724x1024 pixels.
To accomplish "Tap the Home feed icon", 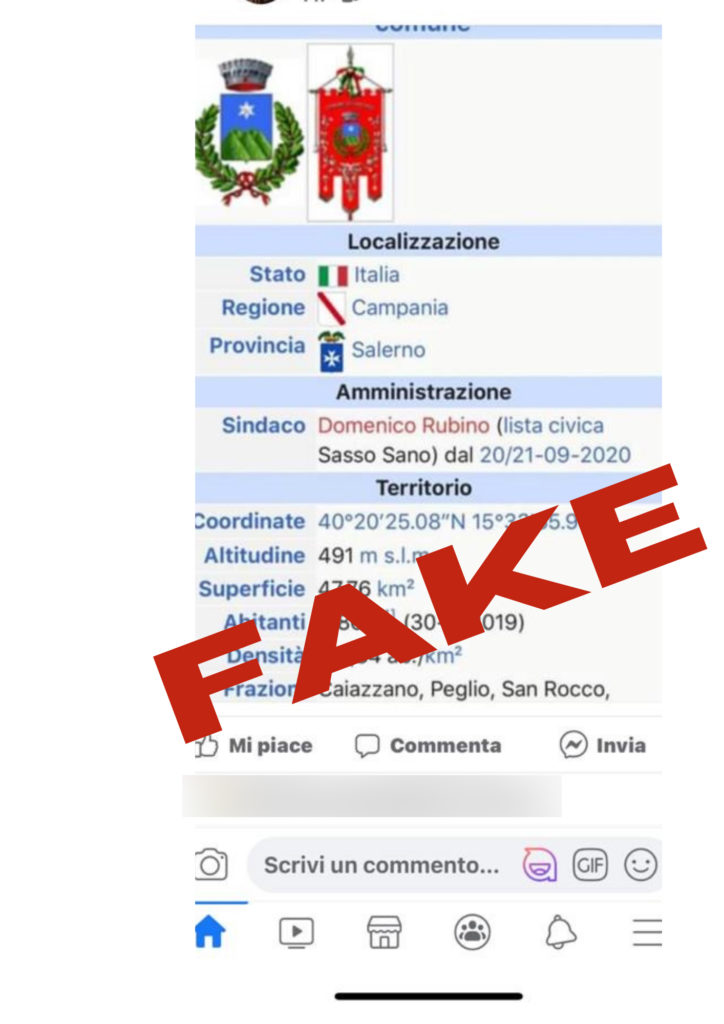I will tap(210, 932).
